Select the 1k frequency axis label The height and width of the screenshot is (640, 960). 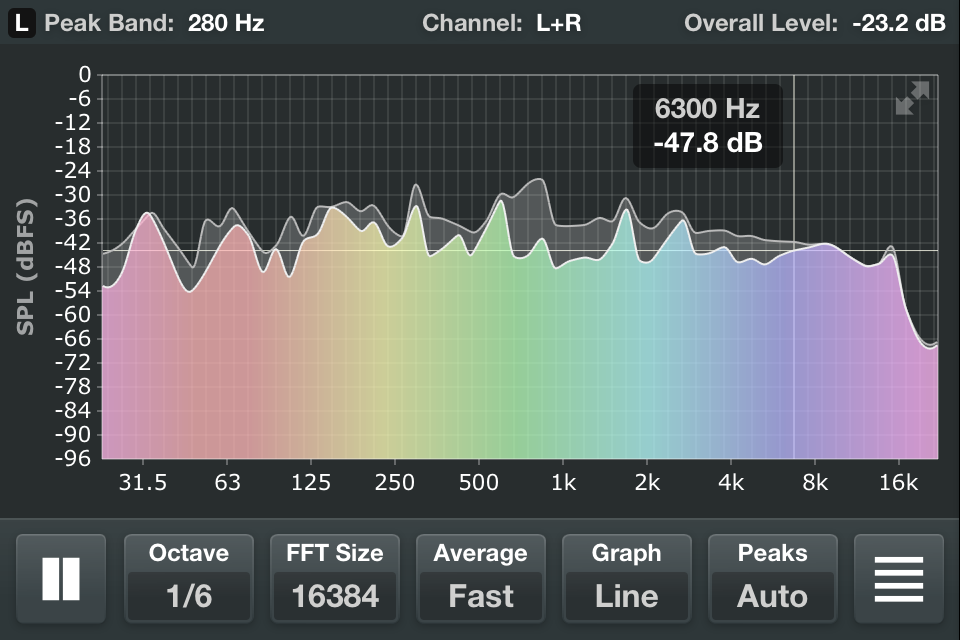pos(563,483)
